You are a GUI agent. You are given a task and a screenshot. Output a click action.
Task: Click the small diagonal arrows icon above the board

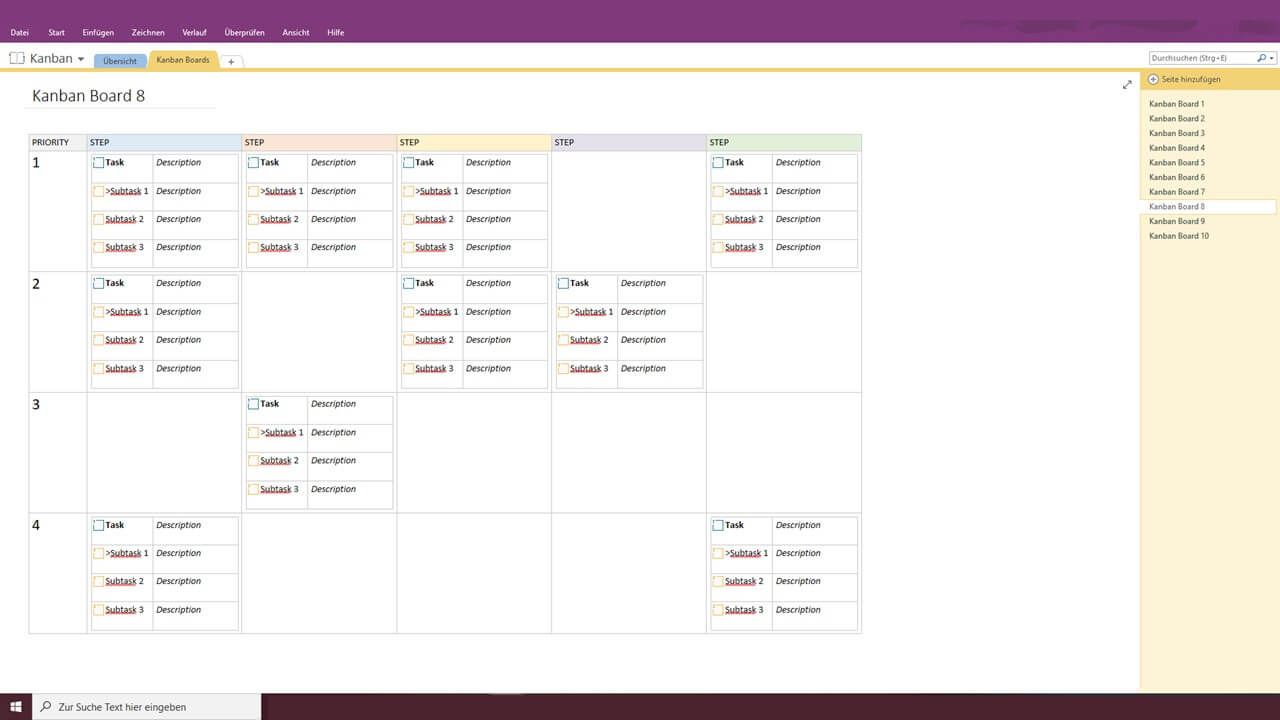tap(1127, 85)
